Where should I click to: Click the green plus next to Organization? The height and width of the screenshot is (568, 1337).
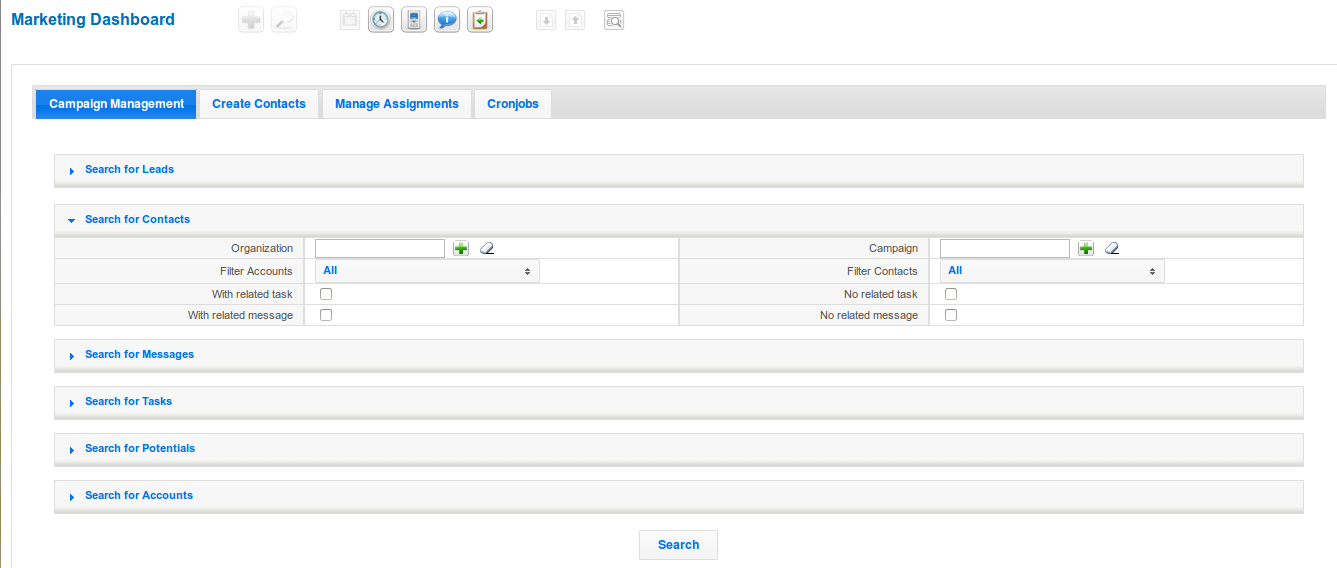click(x=461, y=248)
